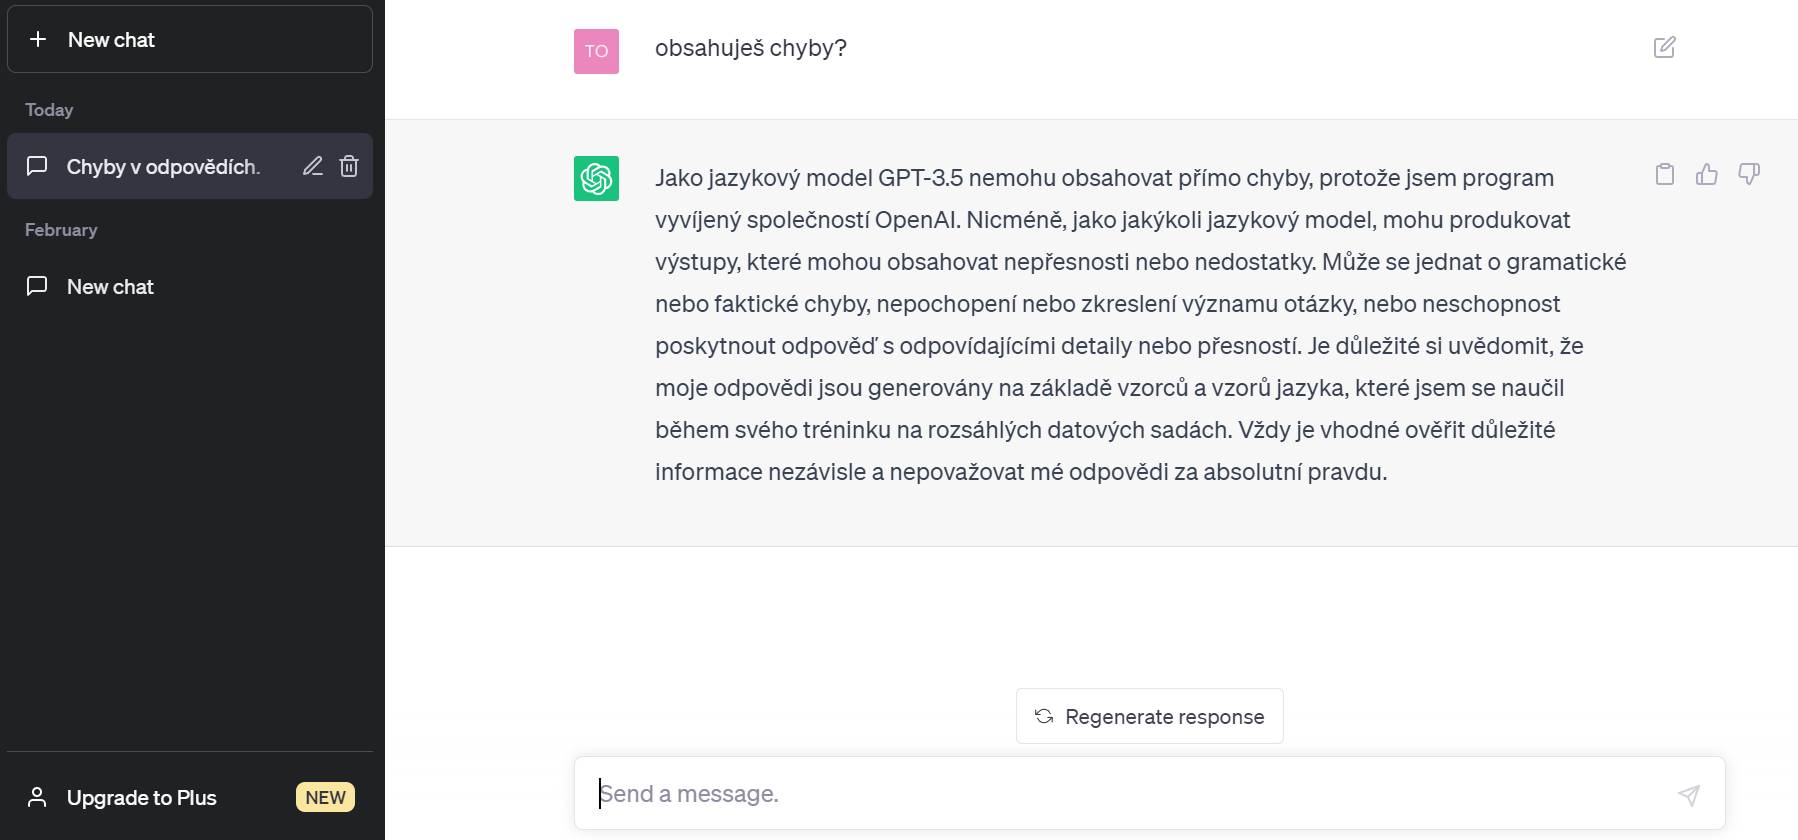1798x840 pixels.
Task: Give thumbs up to the response
Action: coord(1706,174)
